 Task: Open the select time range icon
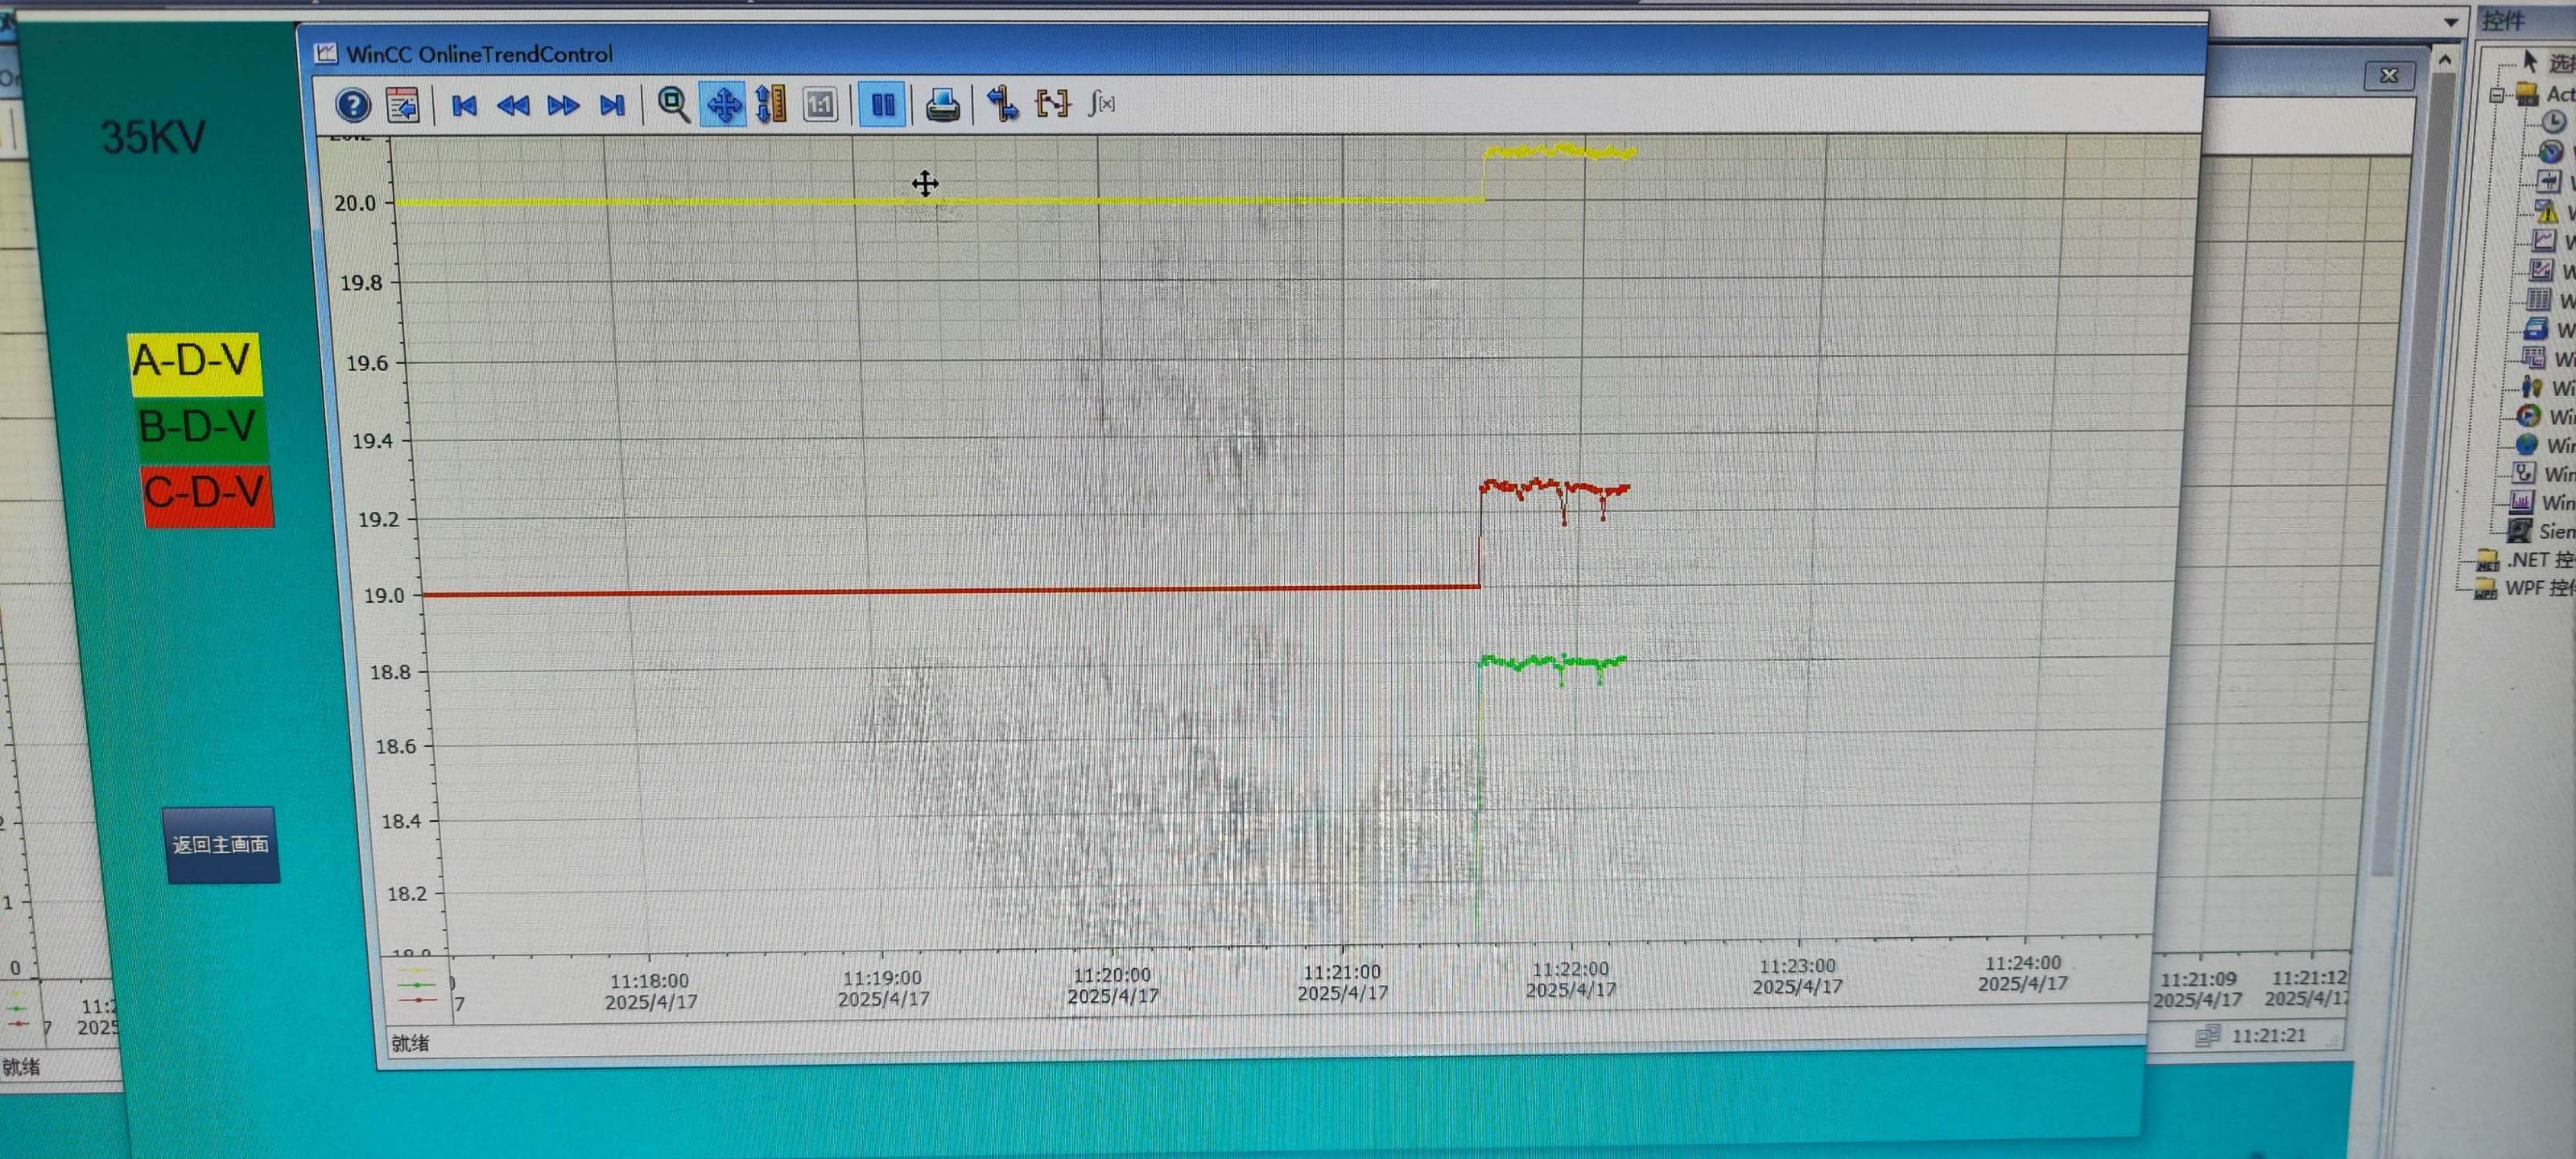click(1052, 103)
